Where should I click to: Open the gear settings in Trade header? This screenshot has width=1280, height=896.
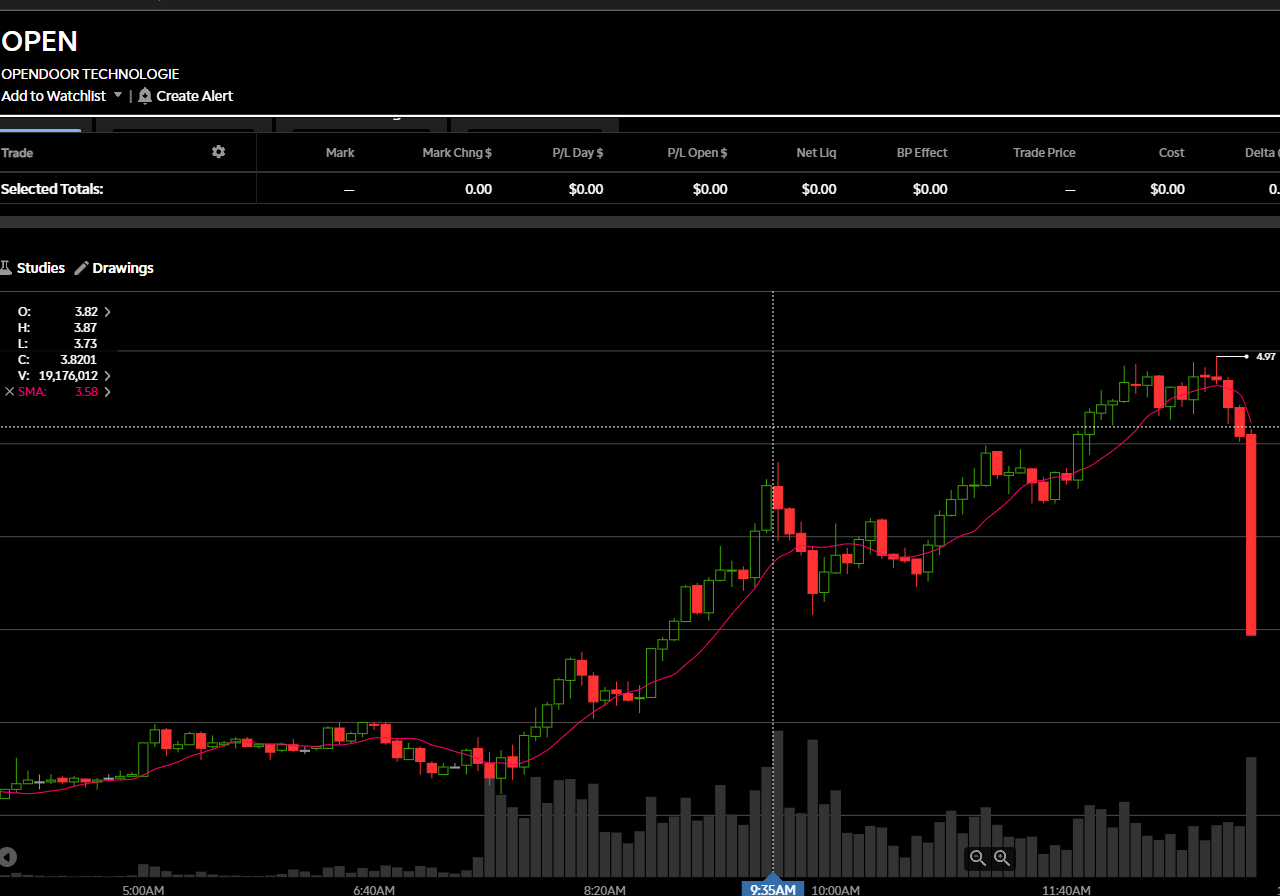(218, 152)
